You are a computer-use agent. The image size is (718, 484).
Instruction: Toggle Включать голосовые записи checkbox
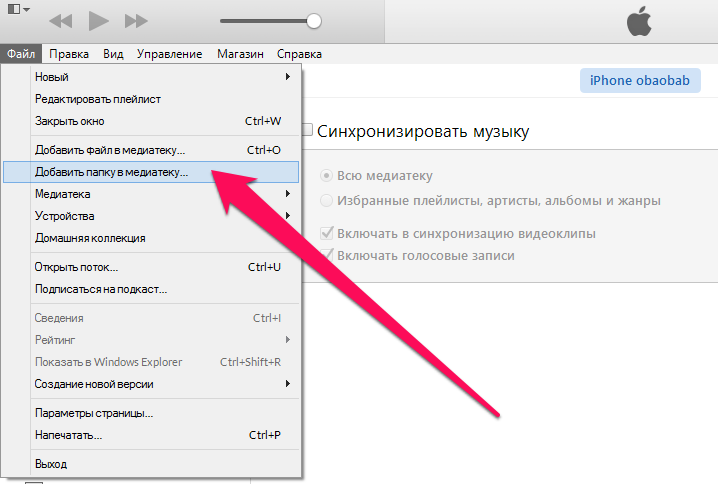click(x=326, y=255)
